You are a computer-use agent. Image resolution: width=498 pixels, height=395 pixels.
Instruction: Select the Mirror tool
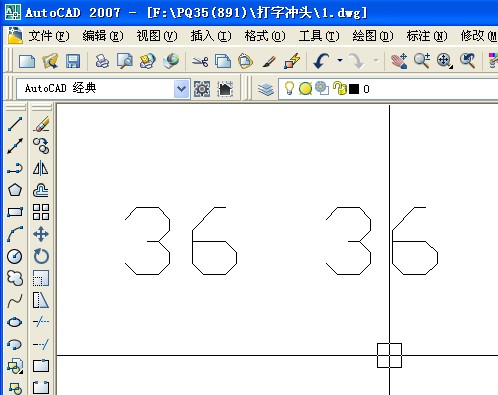click(41, 168)
